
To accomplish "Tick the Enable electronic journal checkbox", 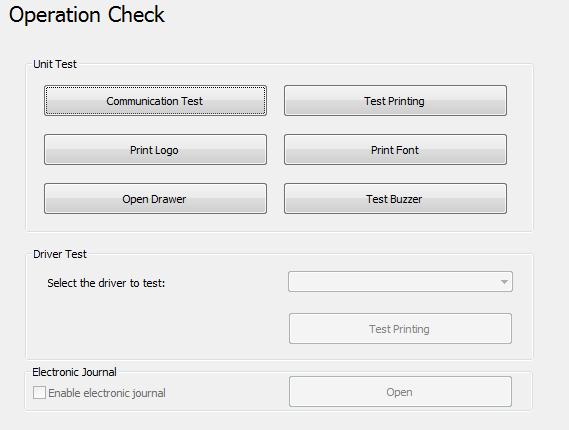I will click(x=39, y=393).
